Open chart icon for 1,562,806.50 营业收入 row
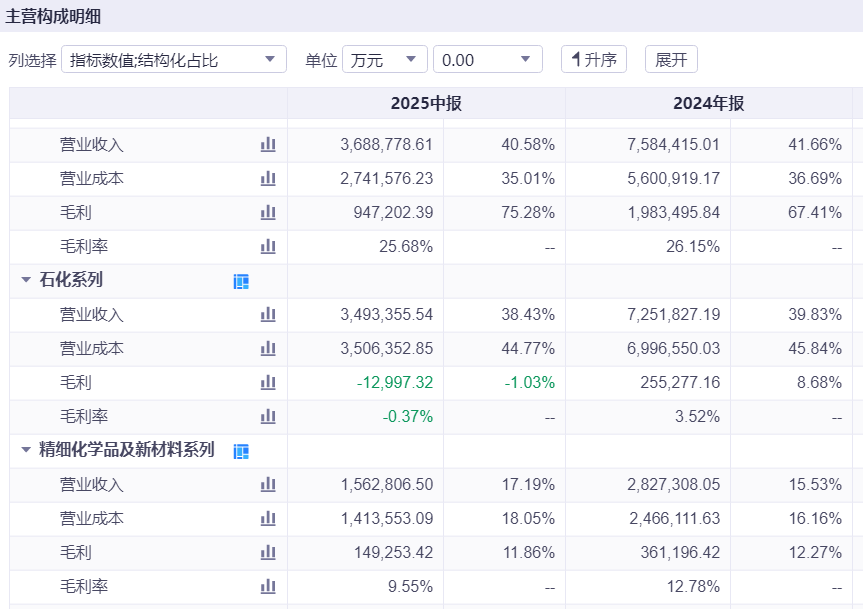The width and height of the screenshot is (863, 609). tap(268, 485)
